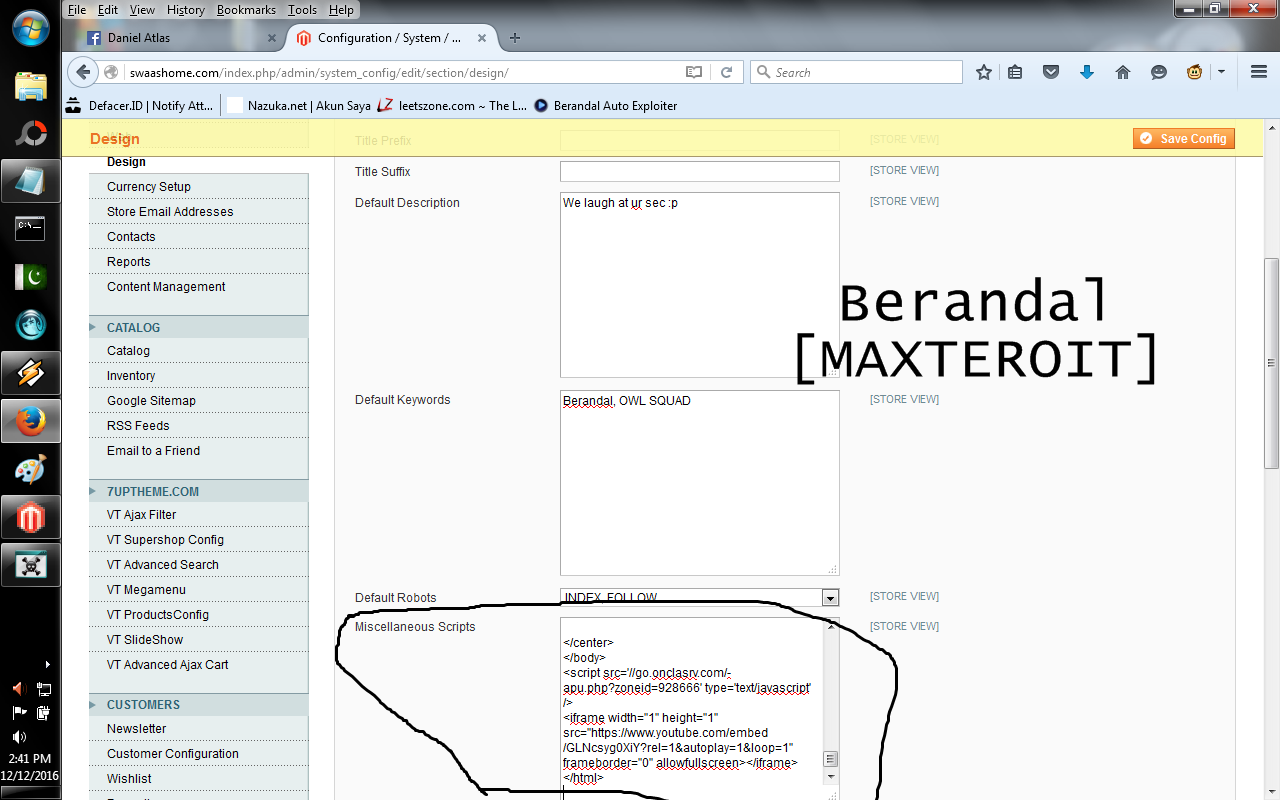Open the View menu
1280x800 pixels.
coord(142,10)
